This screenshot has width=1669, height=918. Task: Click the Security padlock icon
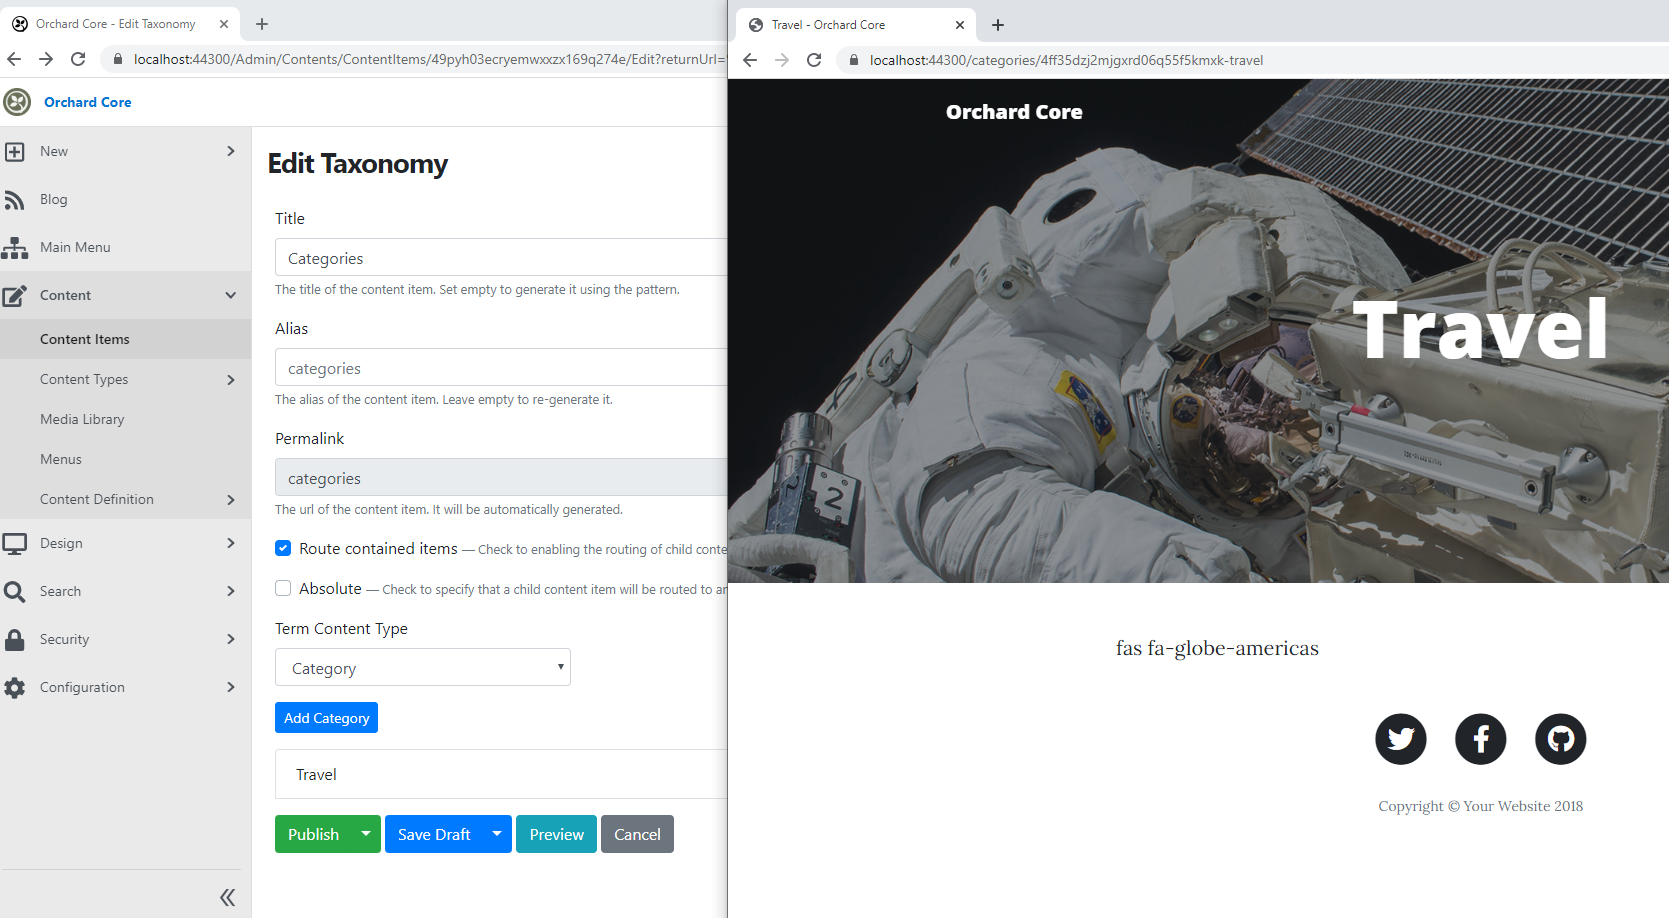coord(14,640)
